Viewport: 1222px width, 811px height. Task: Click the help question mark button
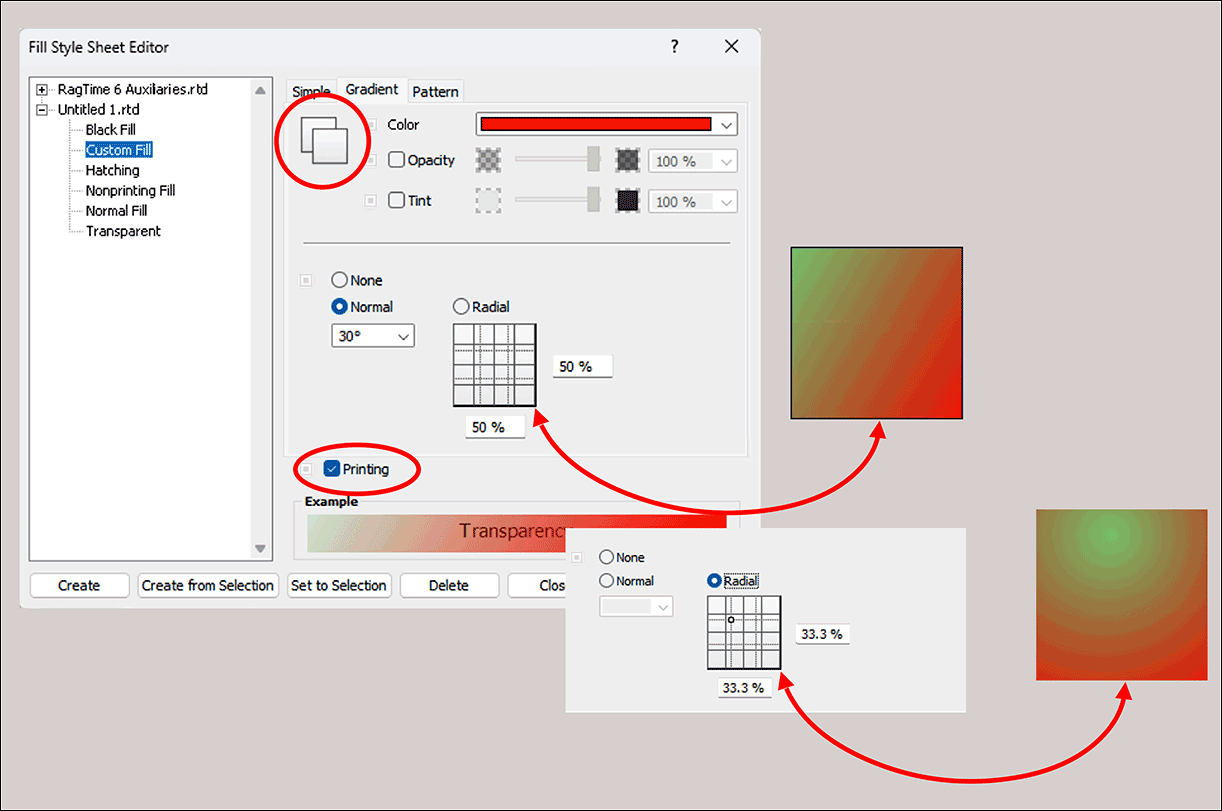675,47
